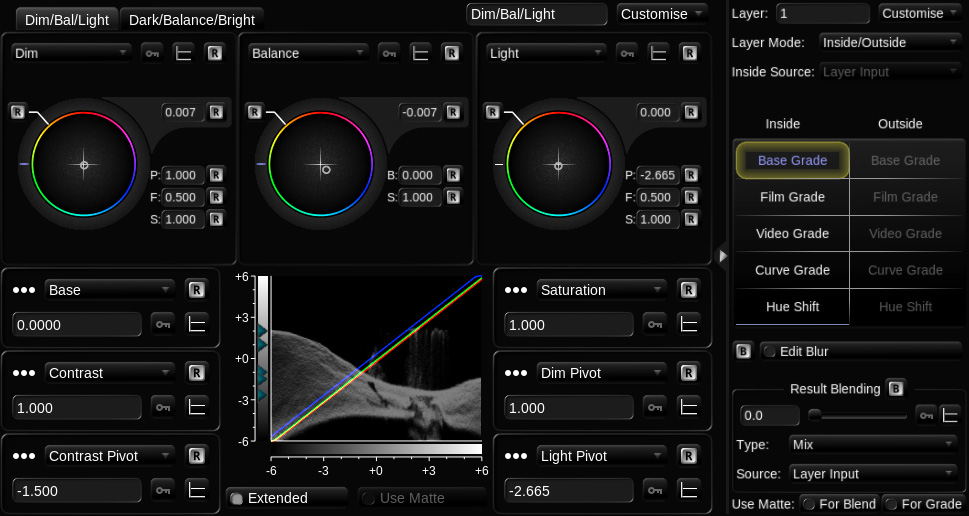
Task: Click the curve graph icon beside Balance dropdown
Action: click(421, 53)
